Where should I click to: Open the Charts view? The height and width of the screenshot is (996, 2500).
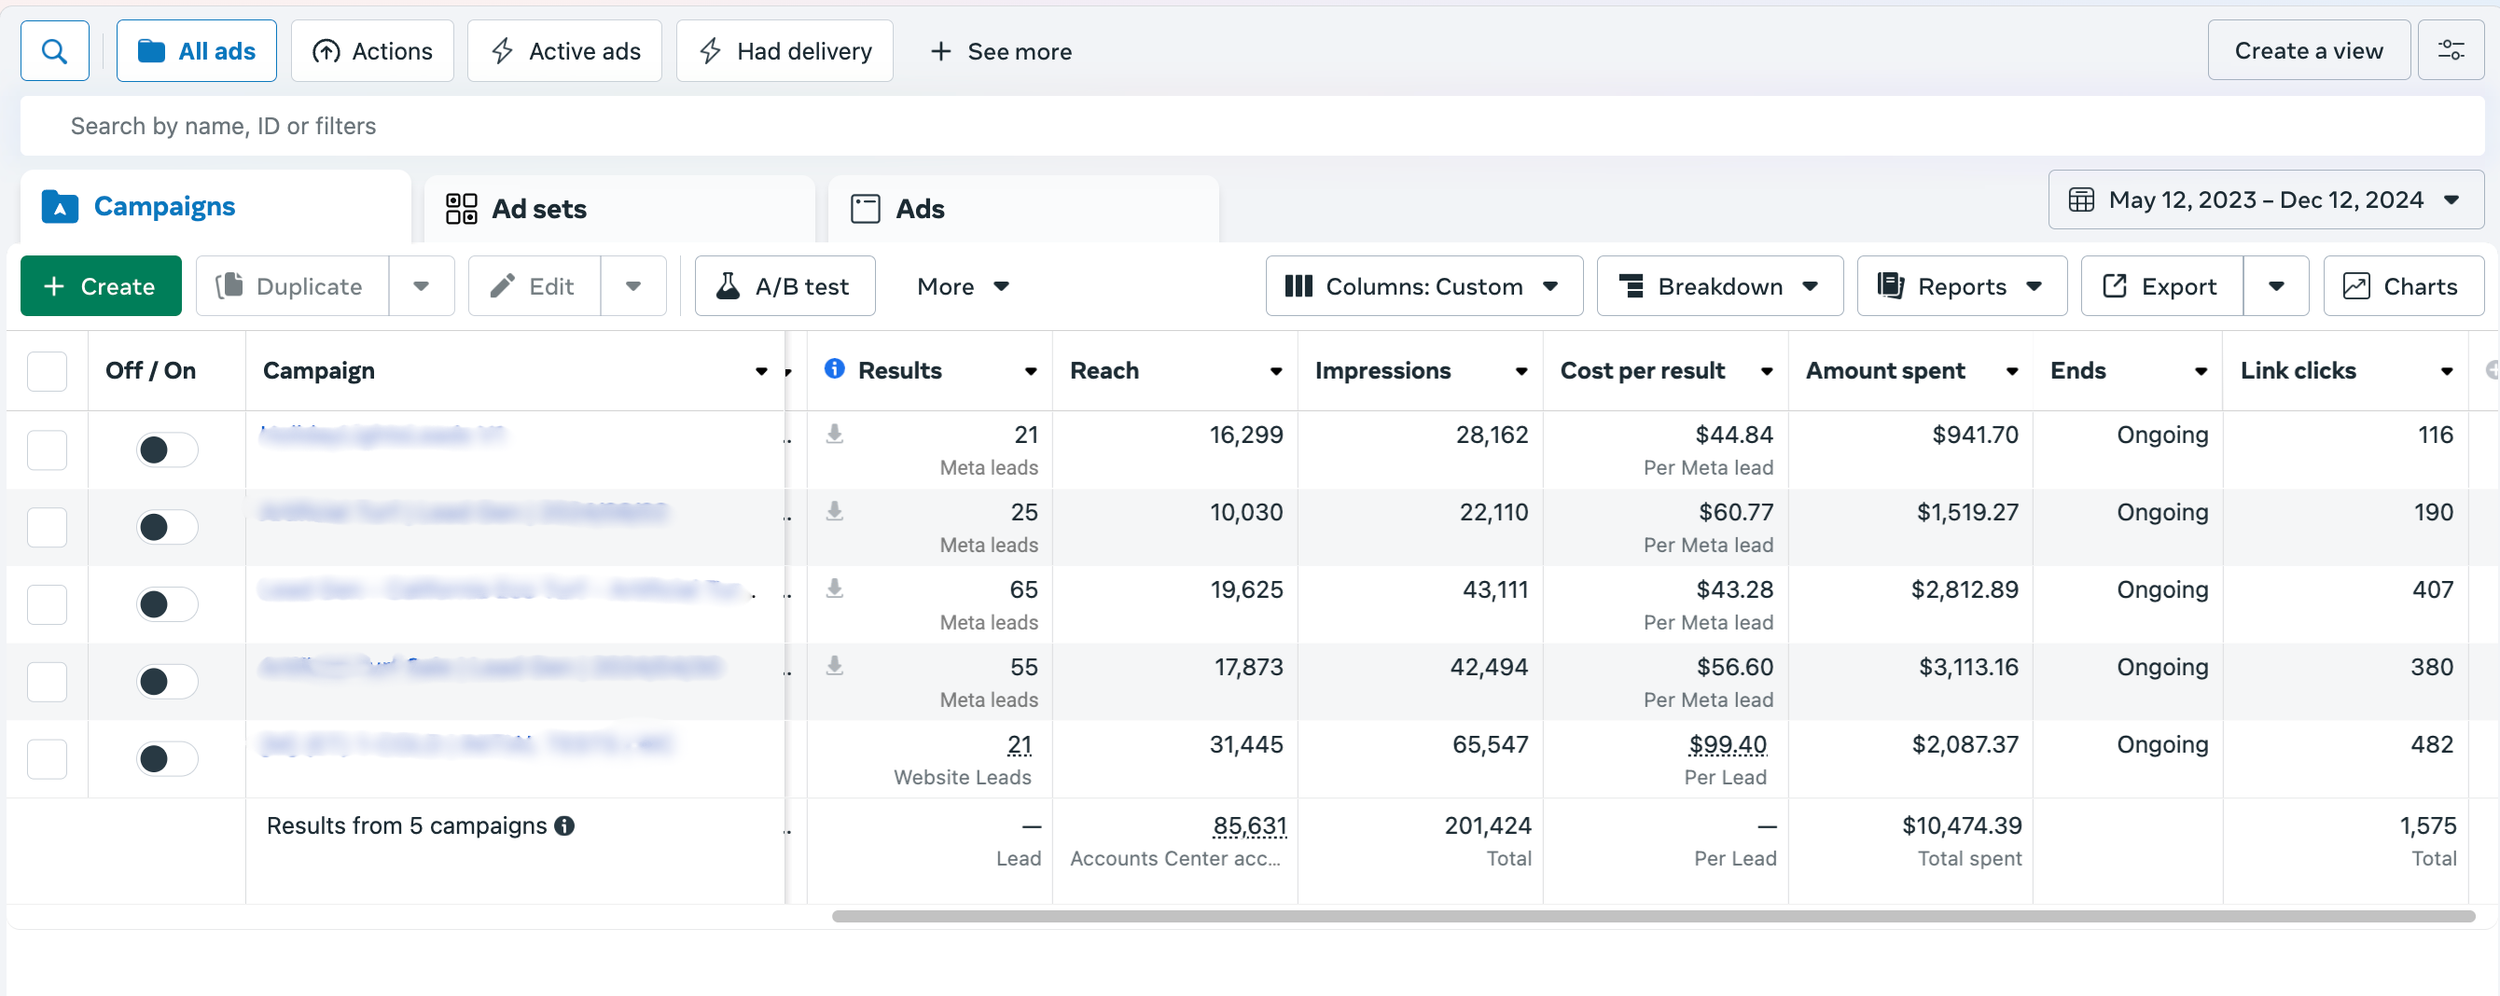point(2402,287)
